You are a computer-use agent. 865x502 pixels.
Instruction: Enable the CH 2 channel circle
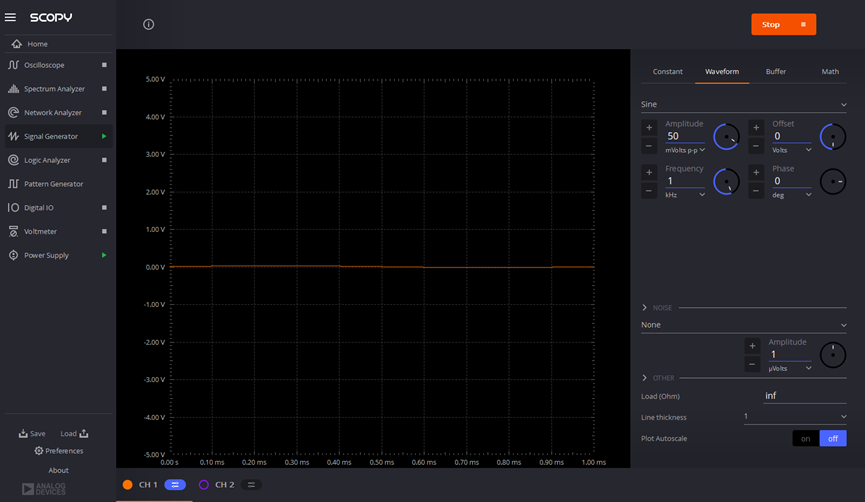[204, 484]
